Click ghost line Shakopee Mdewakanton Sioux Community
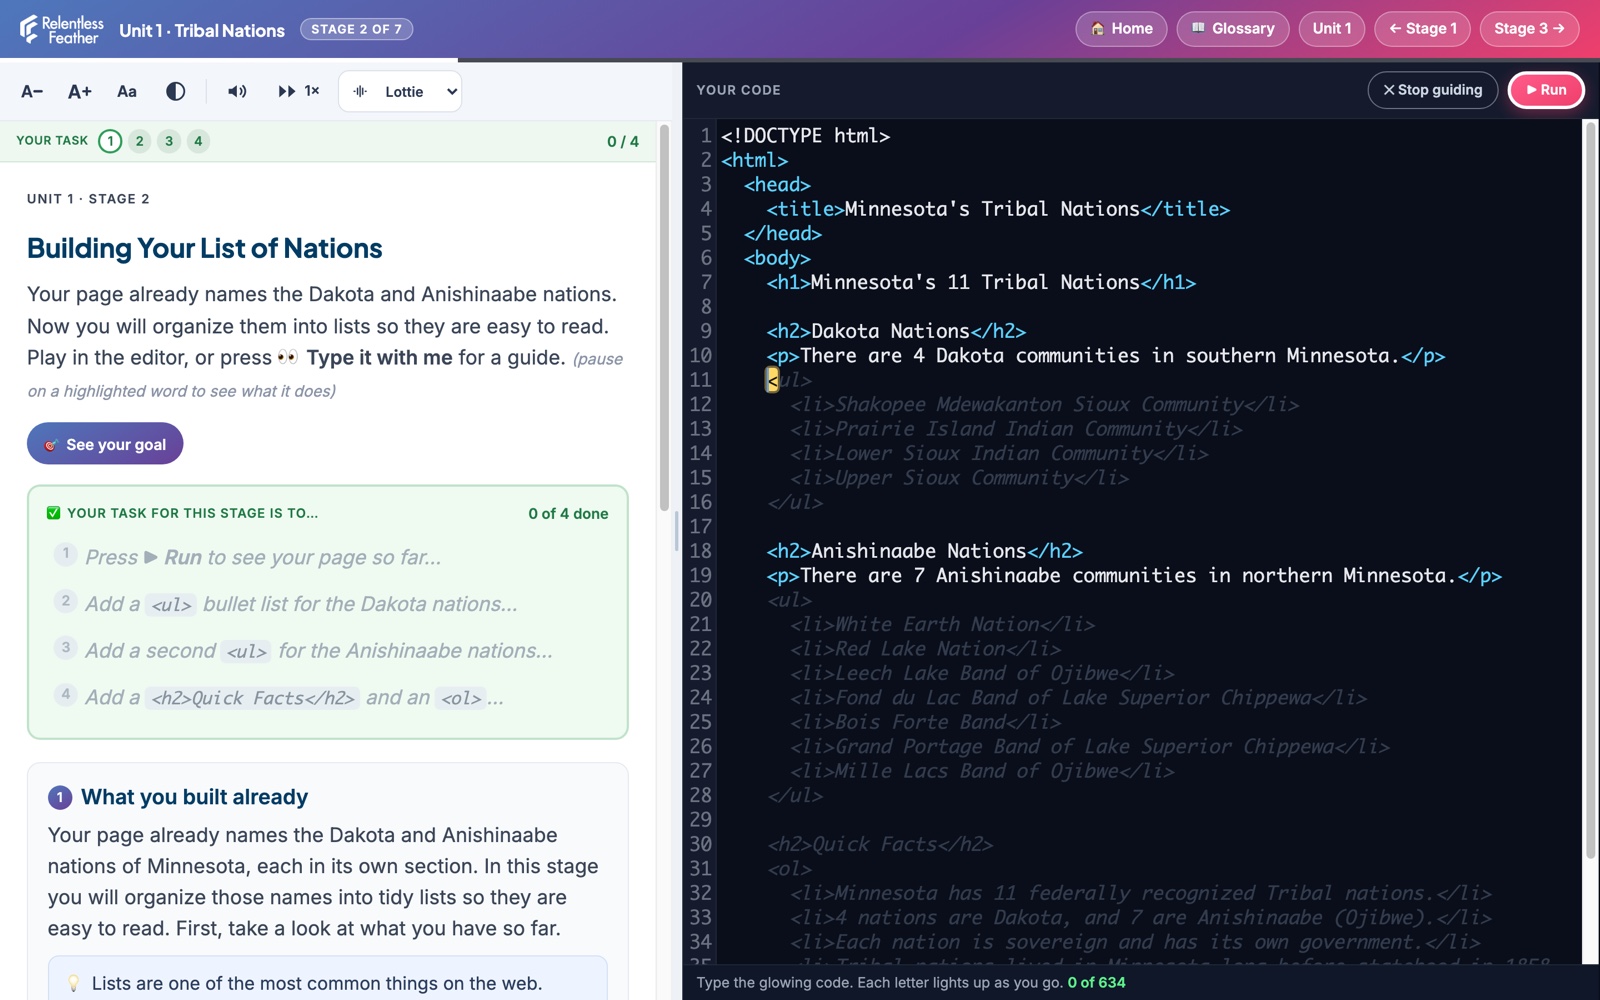Screen dimensions: 1600x1000 coord(1044,404)
